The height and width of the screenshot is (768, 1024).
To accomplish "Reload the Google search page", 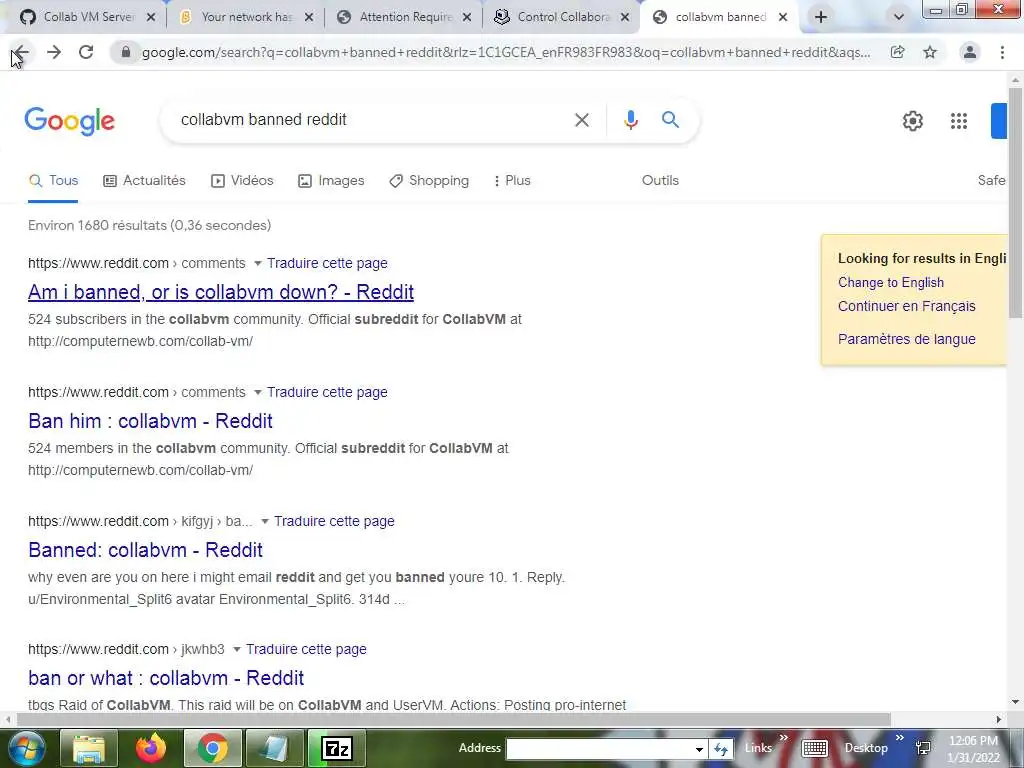I will point(86,52).
